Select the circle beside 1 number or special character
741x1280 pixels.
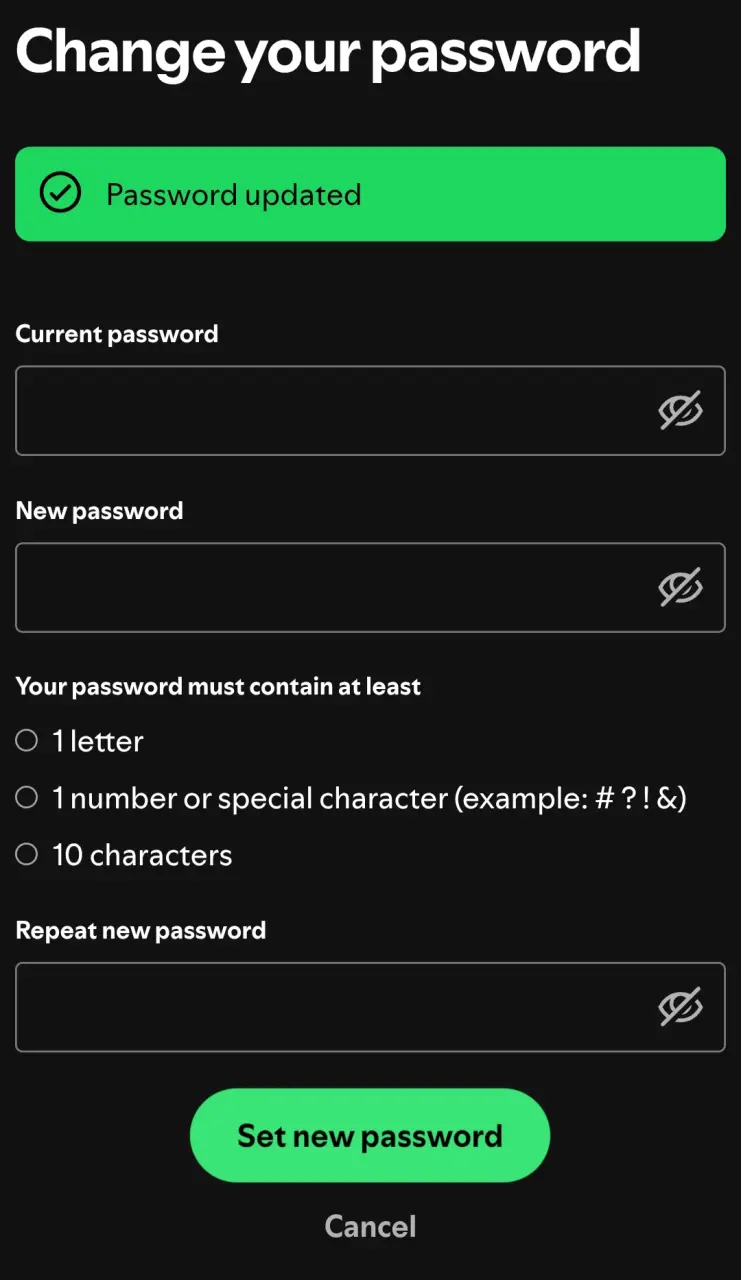pos(27,797)
